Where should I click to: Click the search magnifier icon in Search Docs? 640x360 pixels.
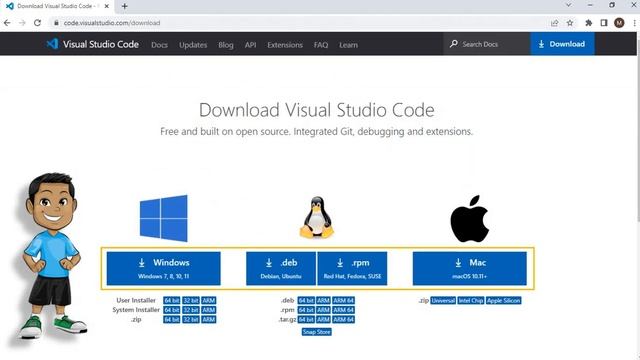coord(454,44)
